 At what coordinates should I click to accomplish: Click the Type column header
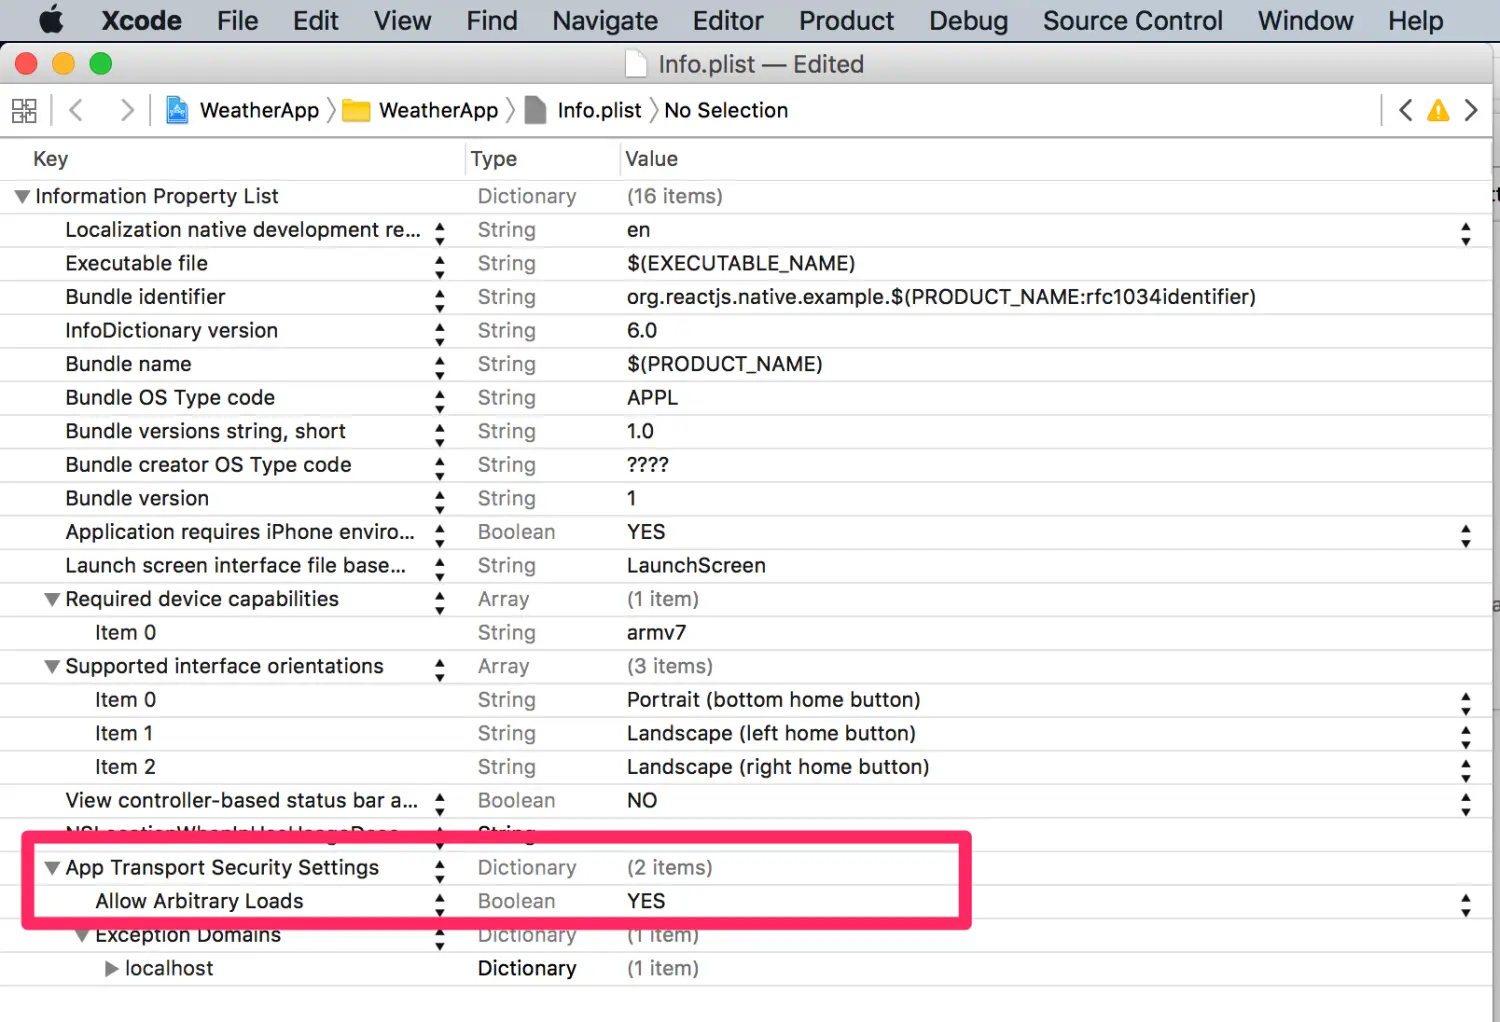coord(494,159)
